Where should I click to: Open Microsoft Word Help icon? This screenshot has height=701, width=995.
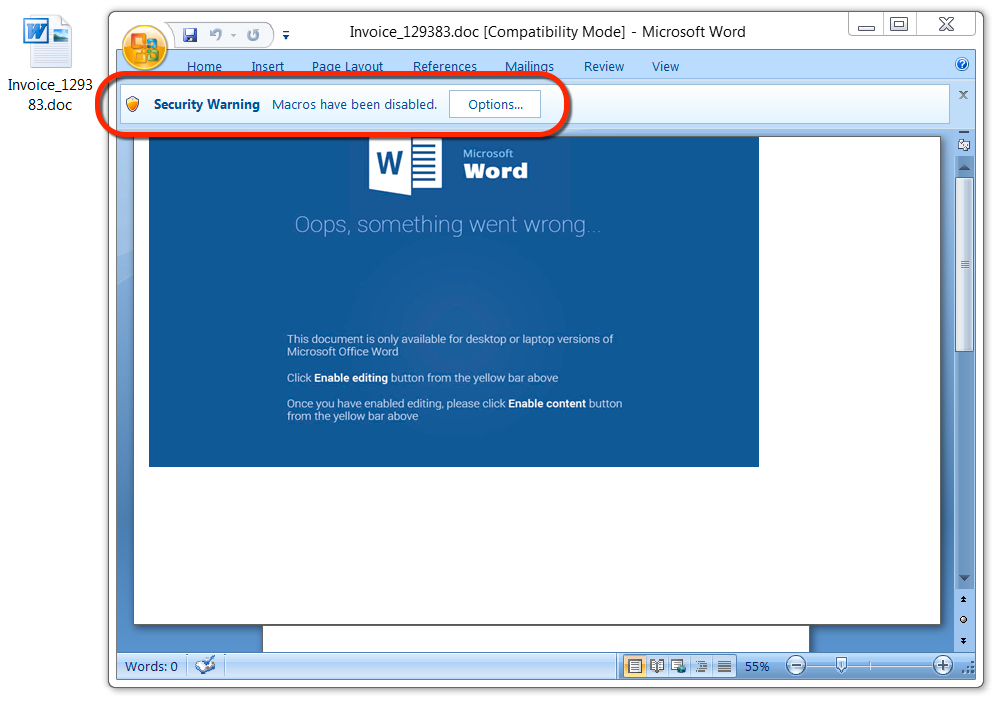(x=962, y=64)
